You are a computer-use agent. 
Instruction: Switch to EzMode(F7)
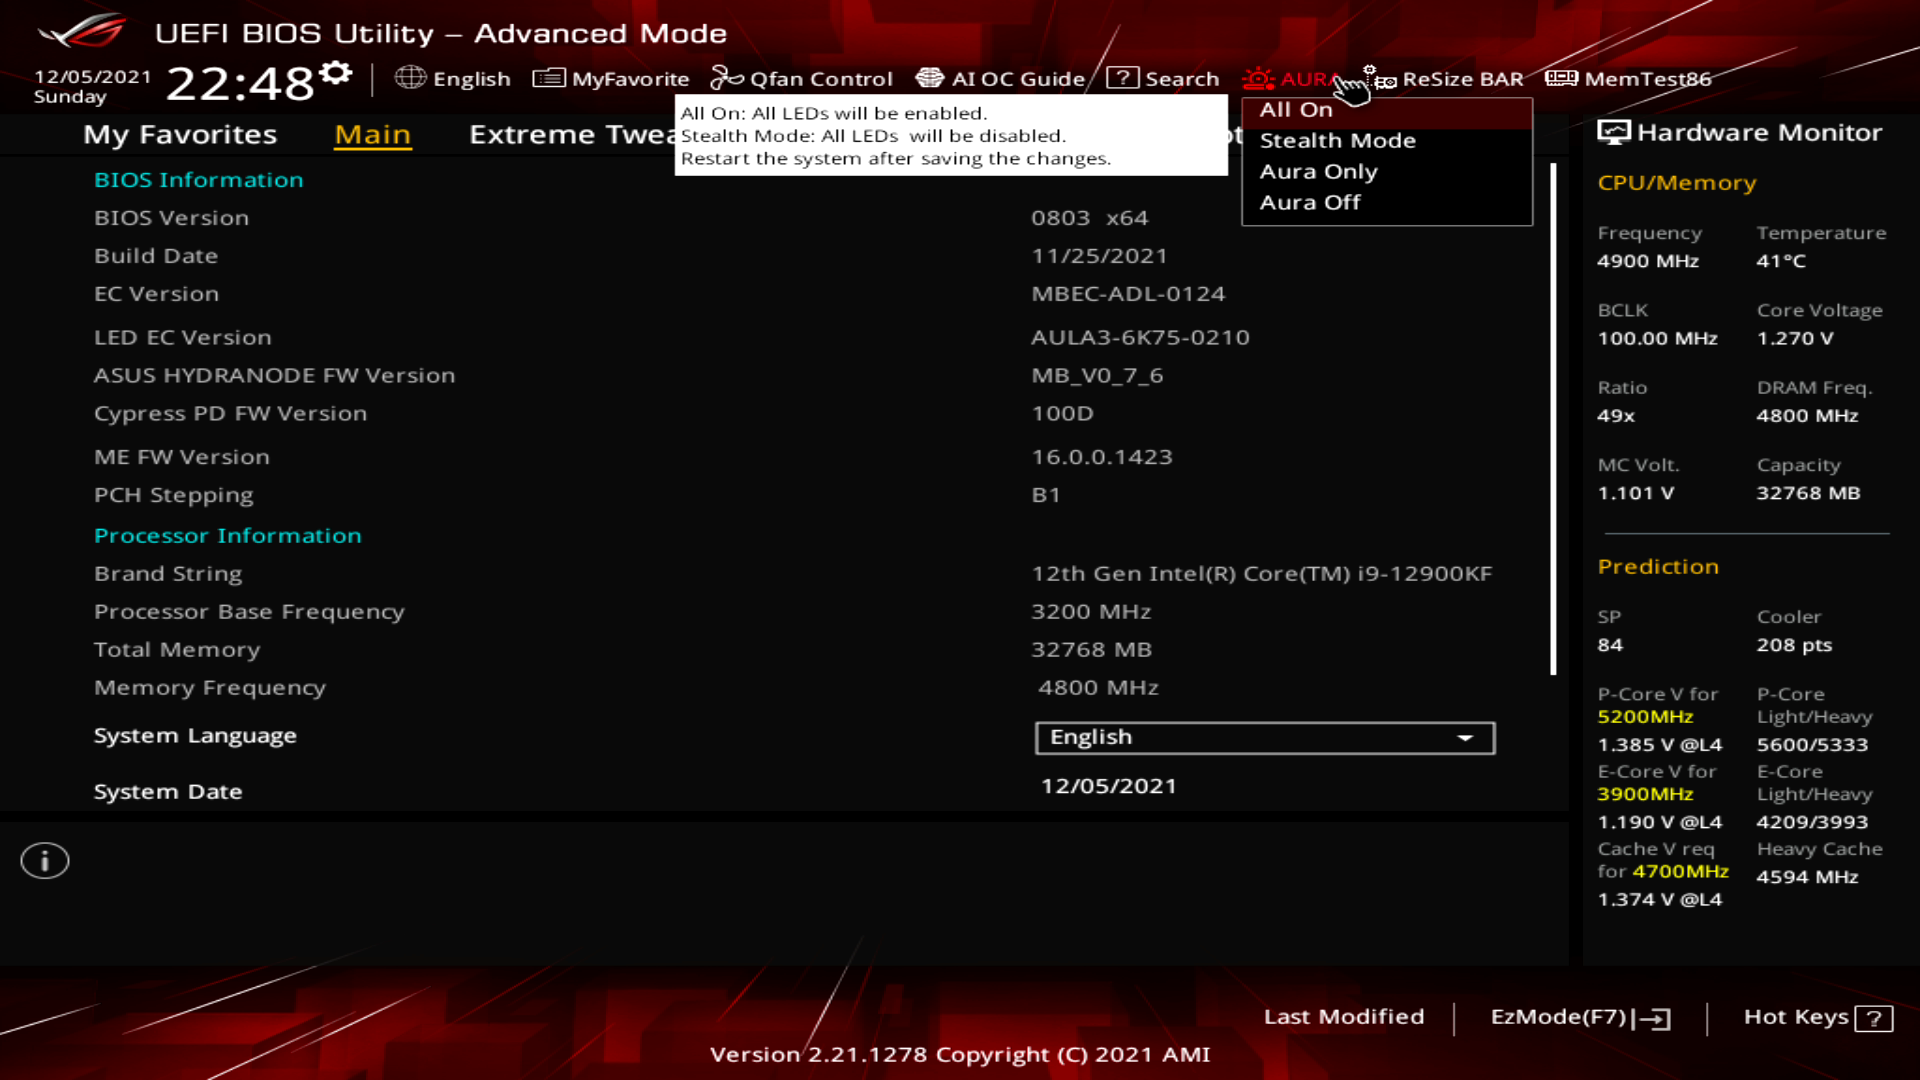coord(1579,1017)
